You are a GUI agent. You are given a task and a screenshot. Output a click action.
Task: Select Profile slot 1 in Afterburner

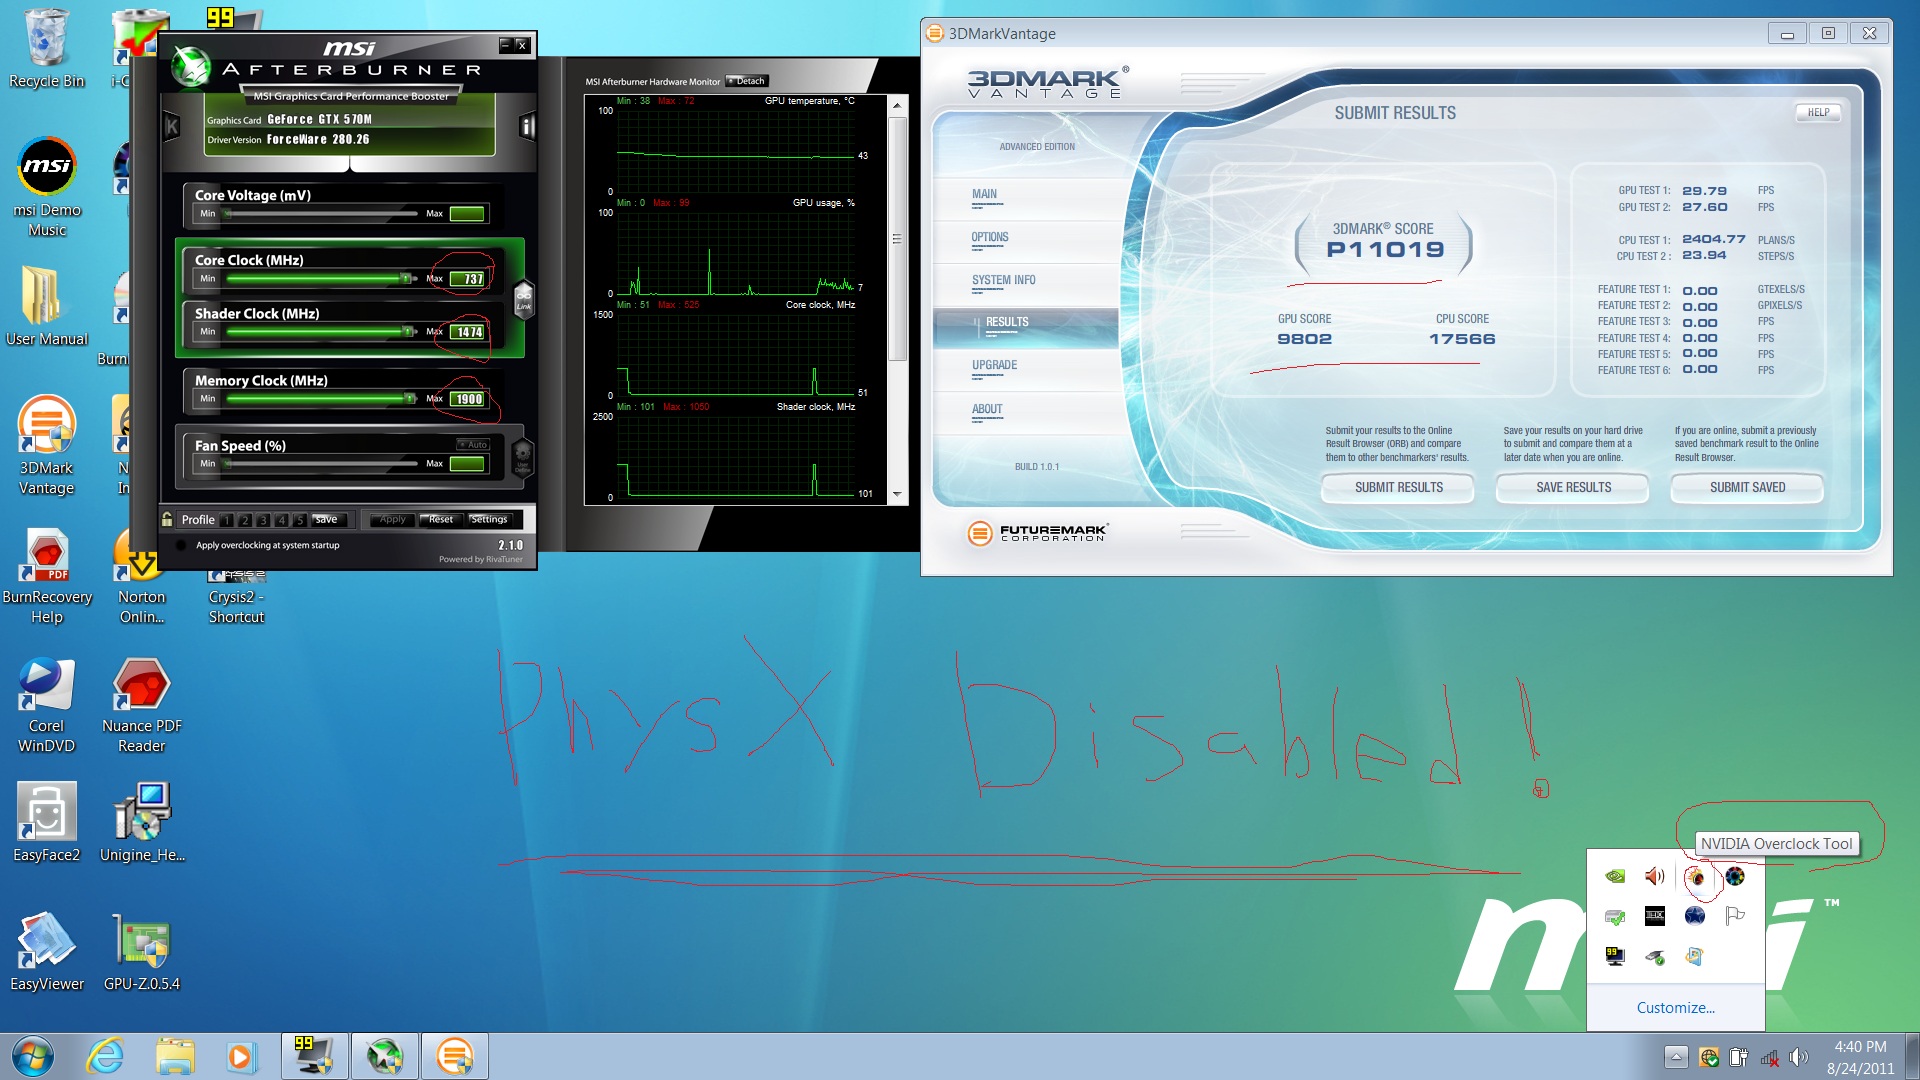pyautogui.click(x=227, y=520)
